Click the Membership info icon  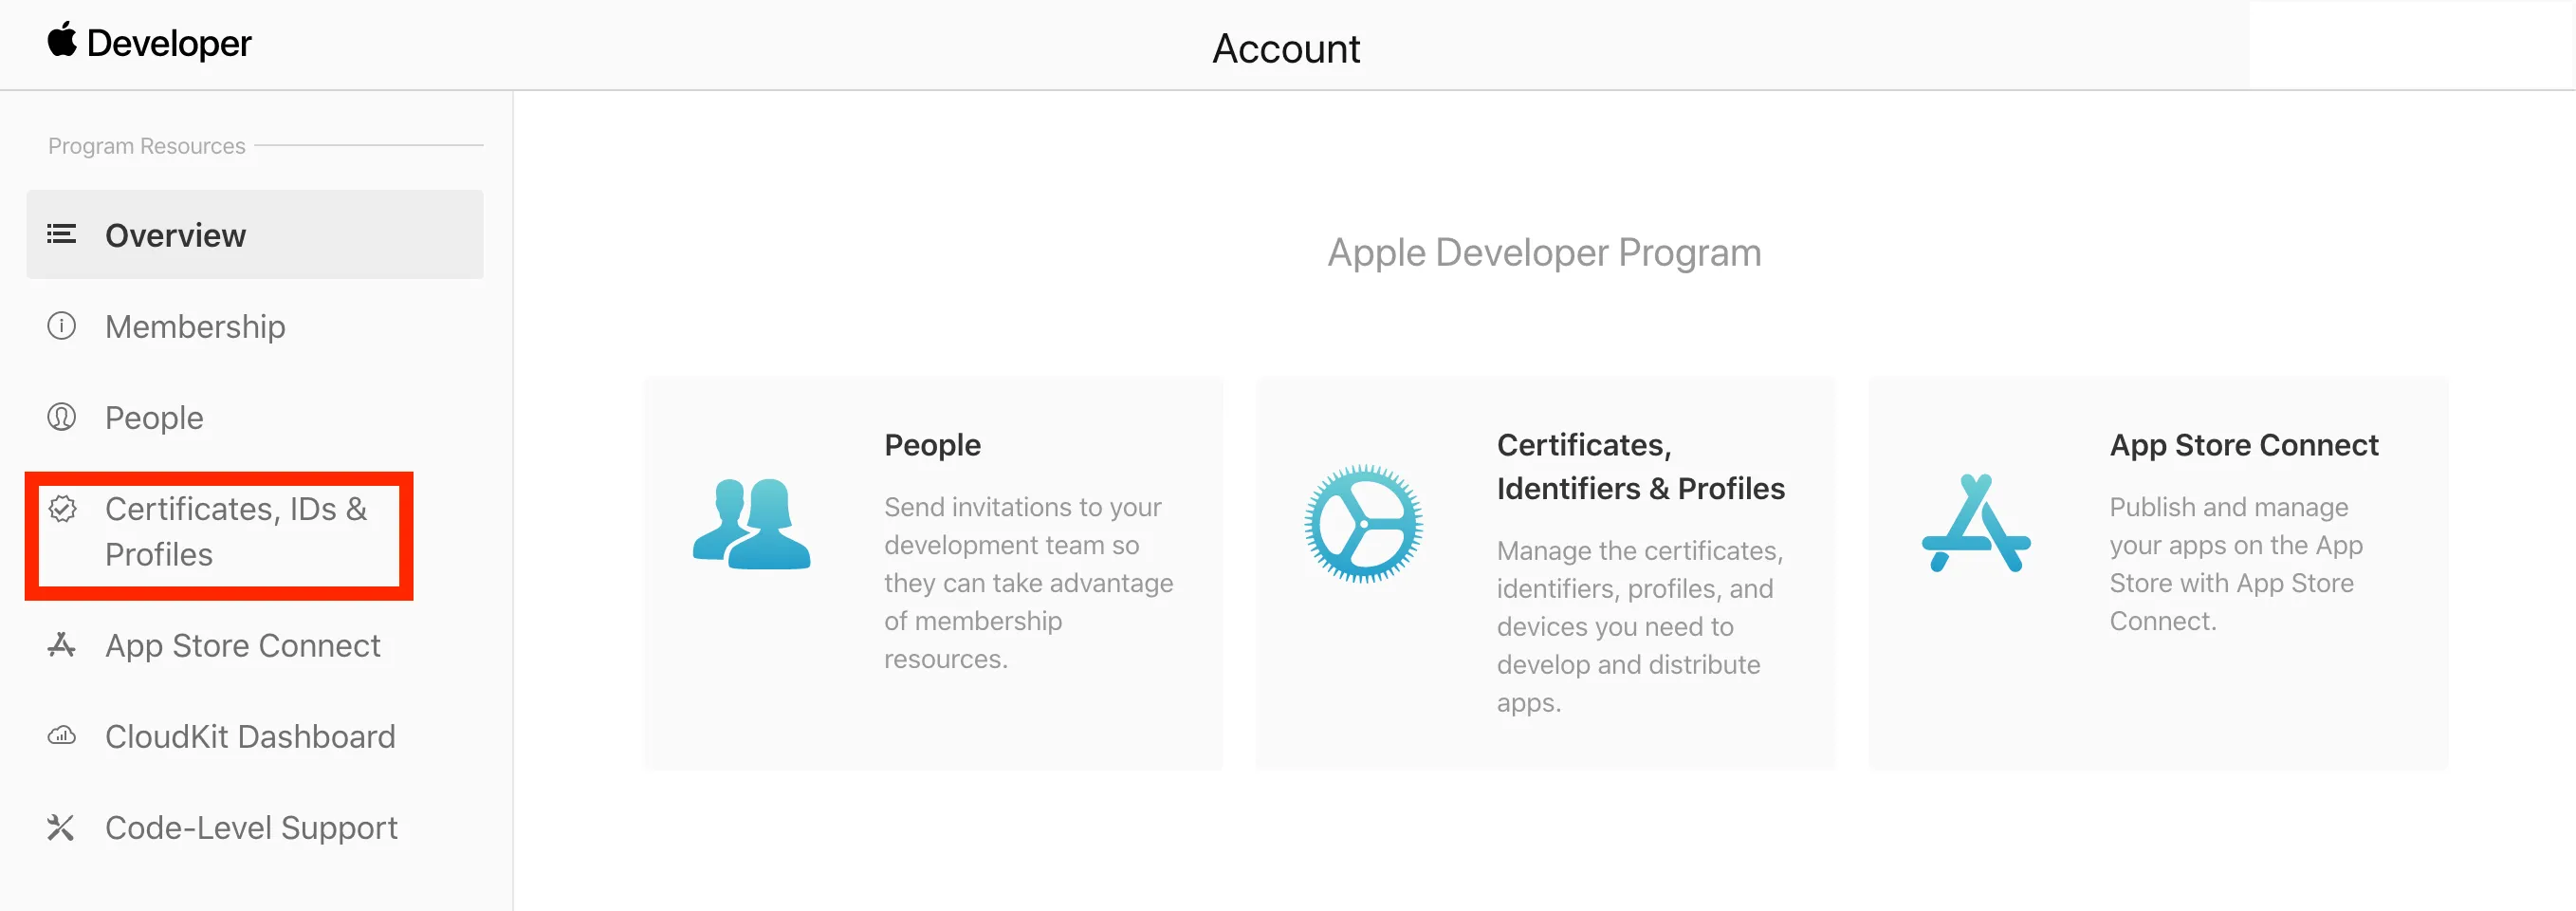click(x=62, y=326)
